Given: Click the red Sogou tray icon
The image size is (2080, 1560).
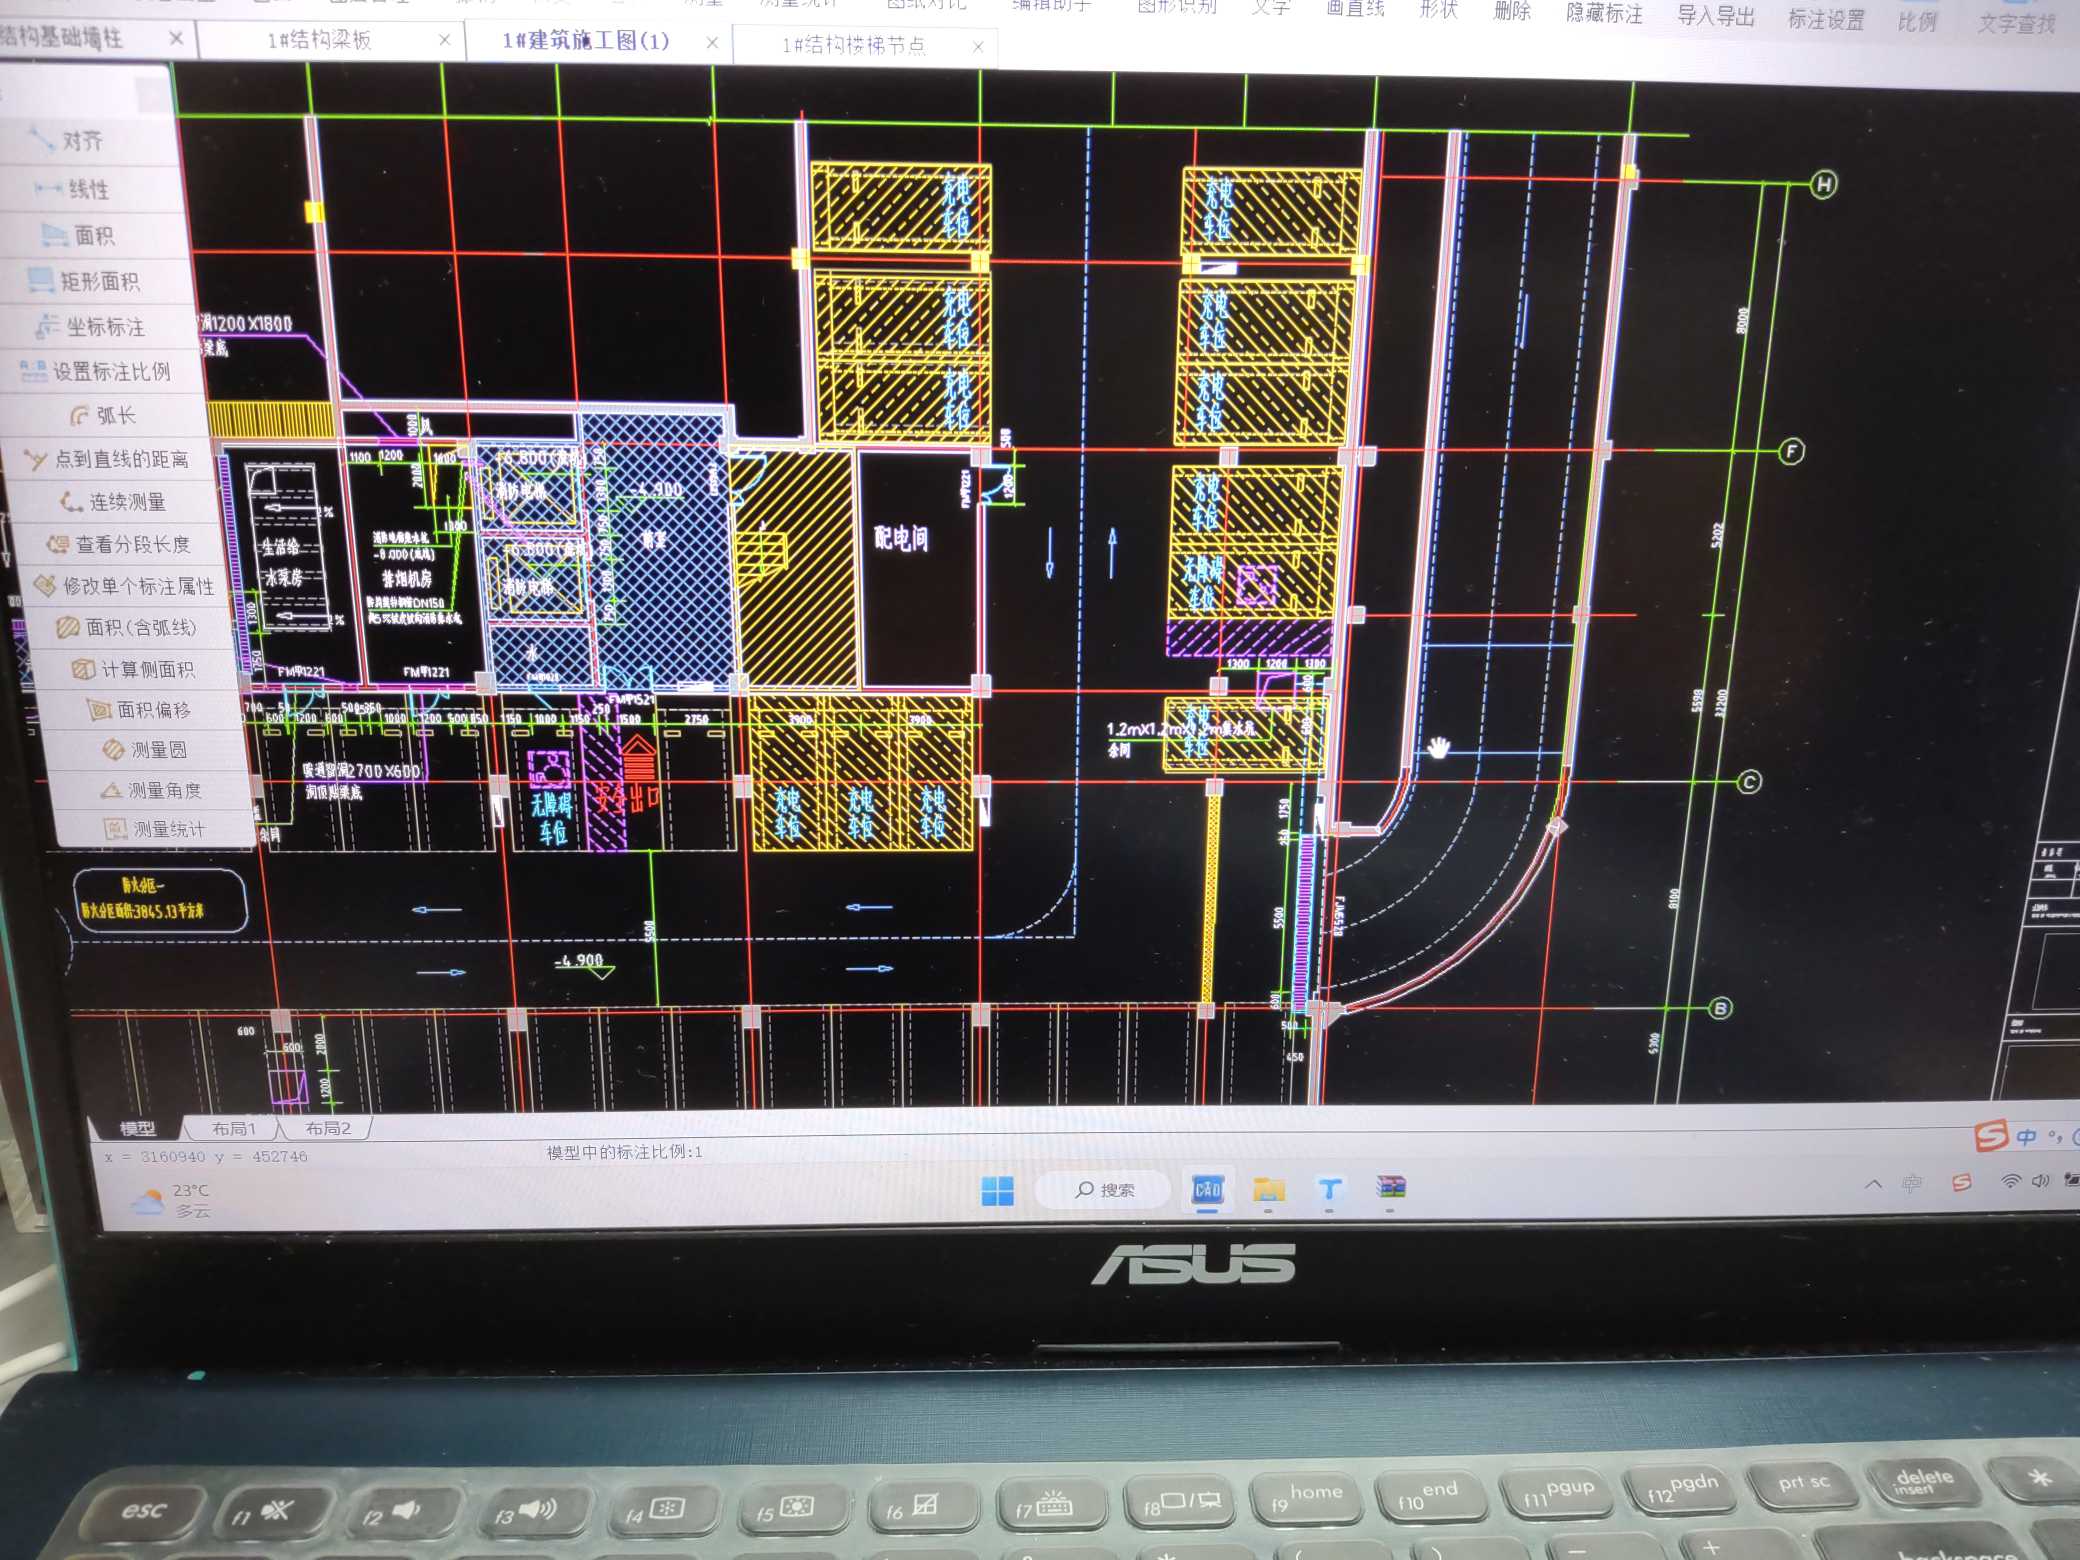Looking at the screenshot, I should coord(1962,1183).
